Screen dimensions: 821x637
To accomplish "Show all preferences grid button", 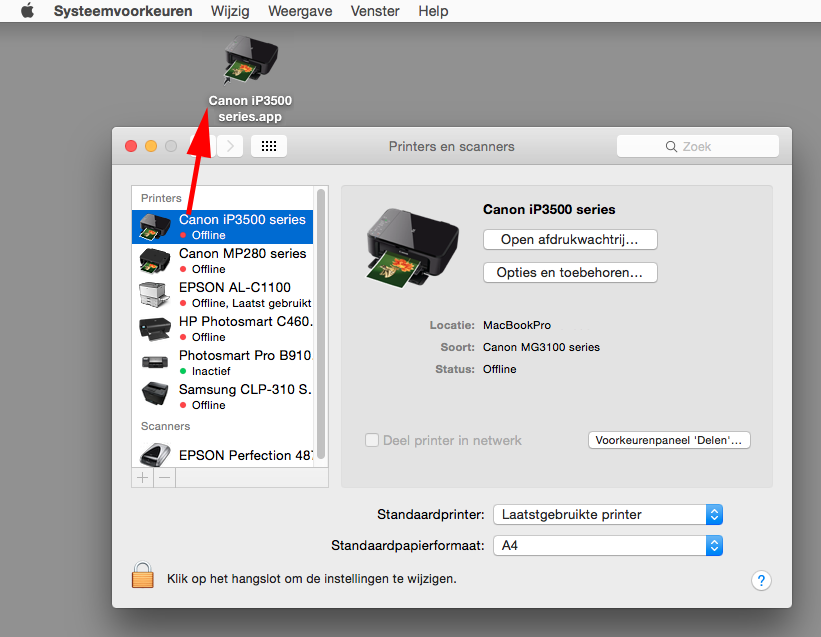I will [269, 146].
